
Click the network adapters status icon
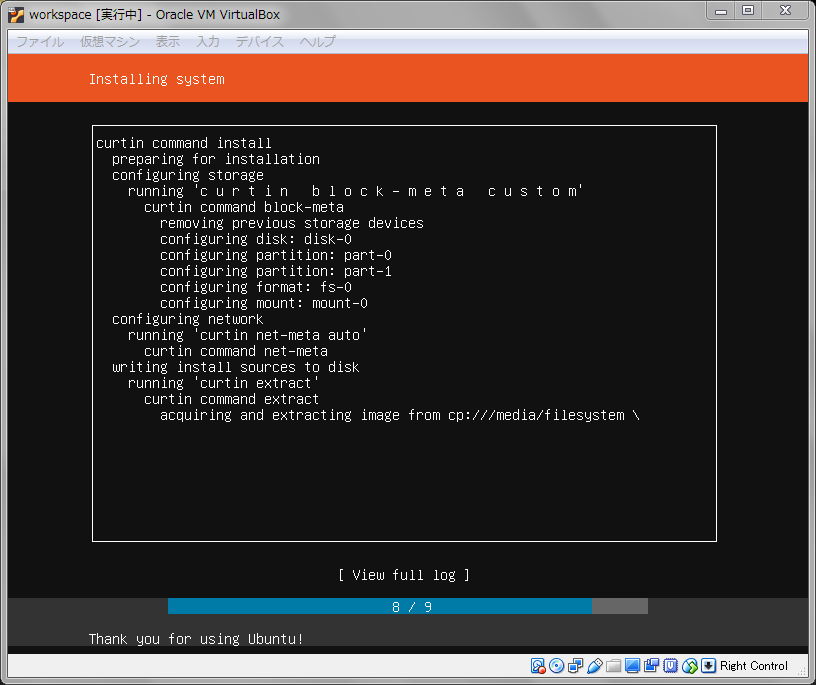pyautogui.click(x=576, y=666)
